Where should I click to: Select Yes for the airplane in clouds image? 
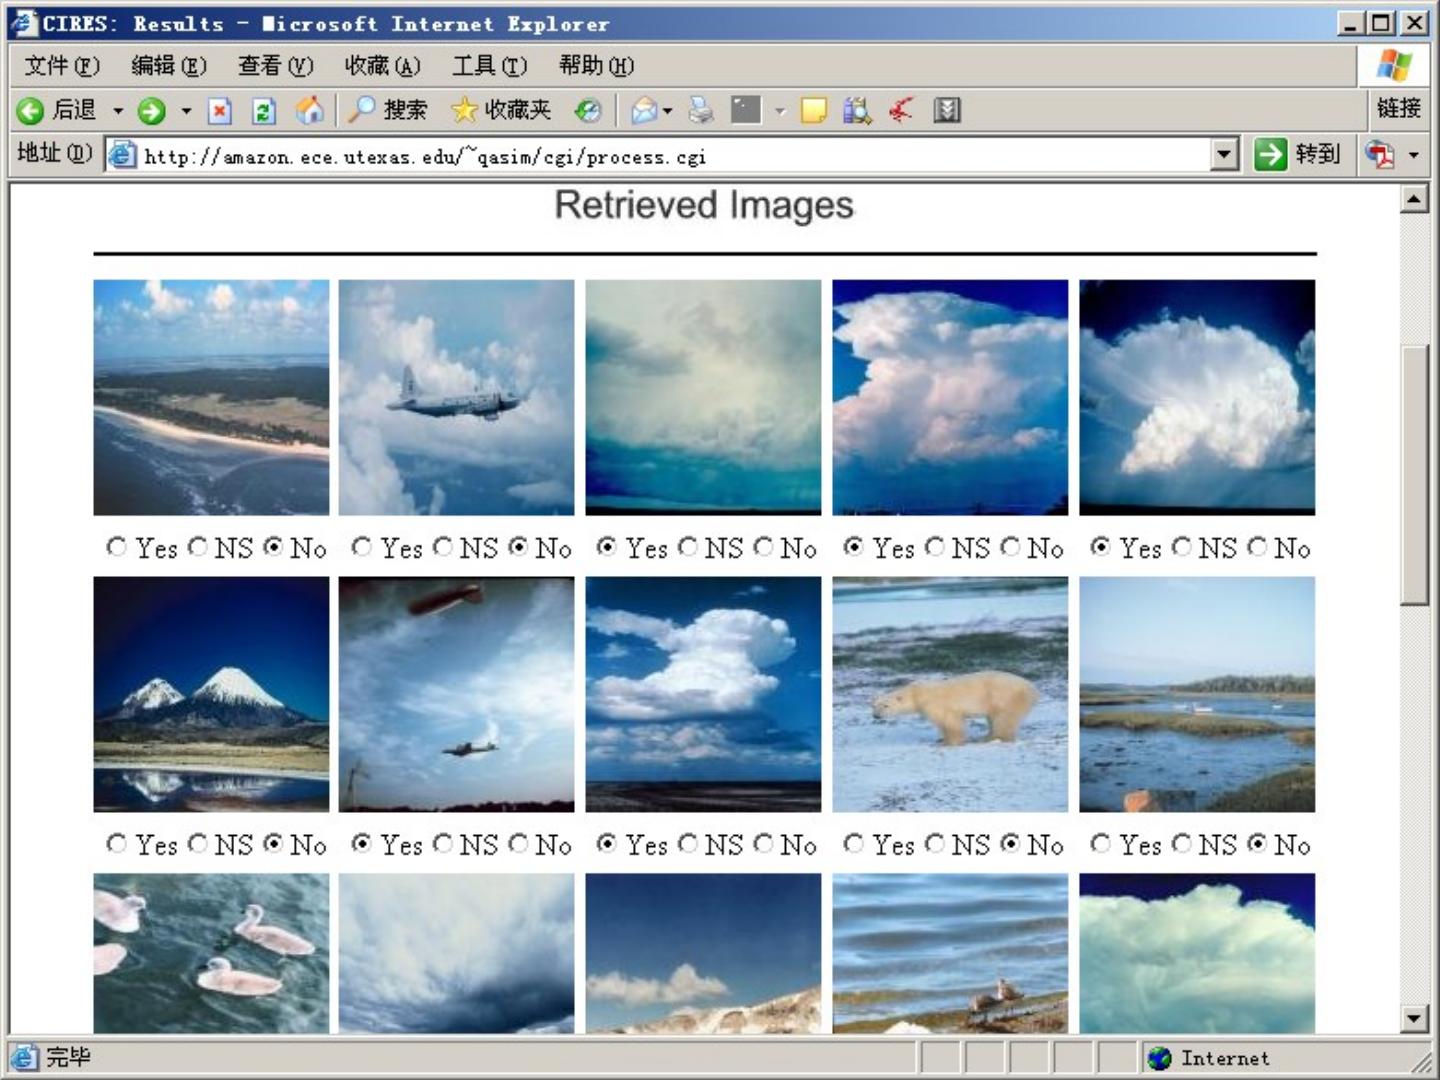(x=362, y=547)
